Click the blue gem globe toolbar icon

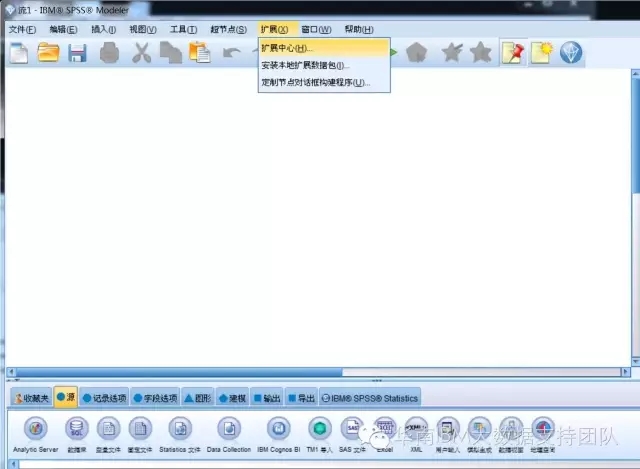click(x=571, y=53)
